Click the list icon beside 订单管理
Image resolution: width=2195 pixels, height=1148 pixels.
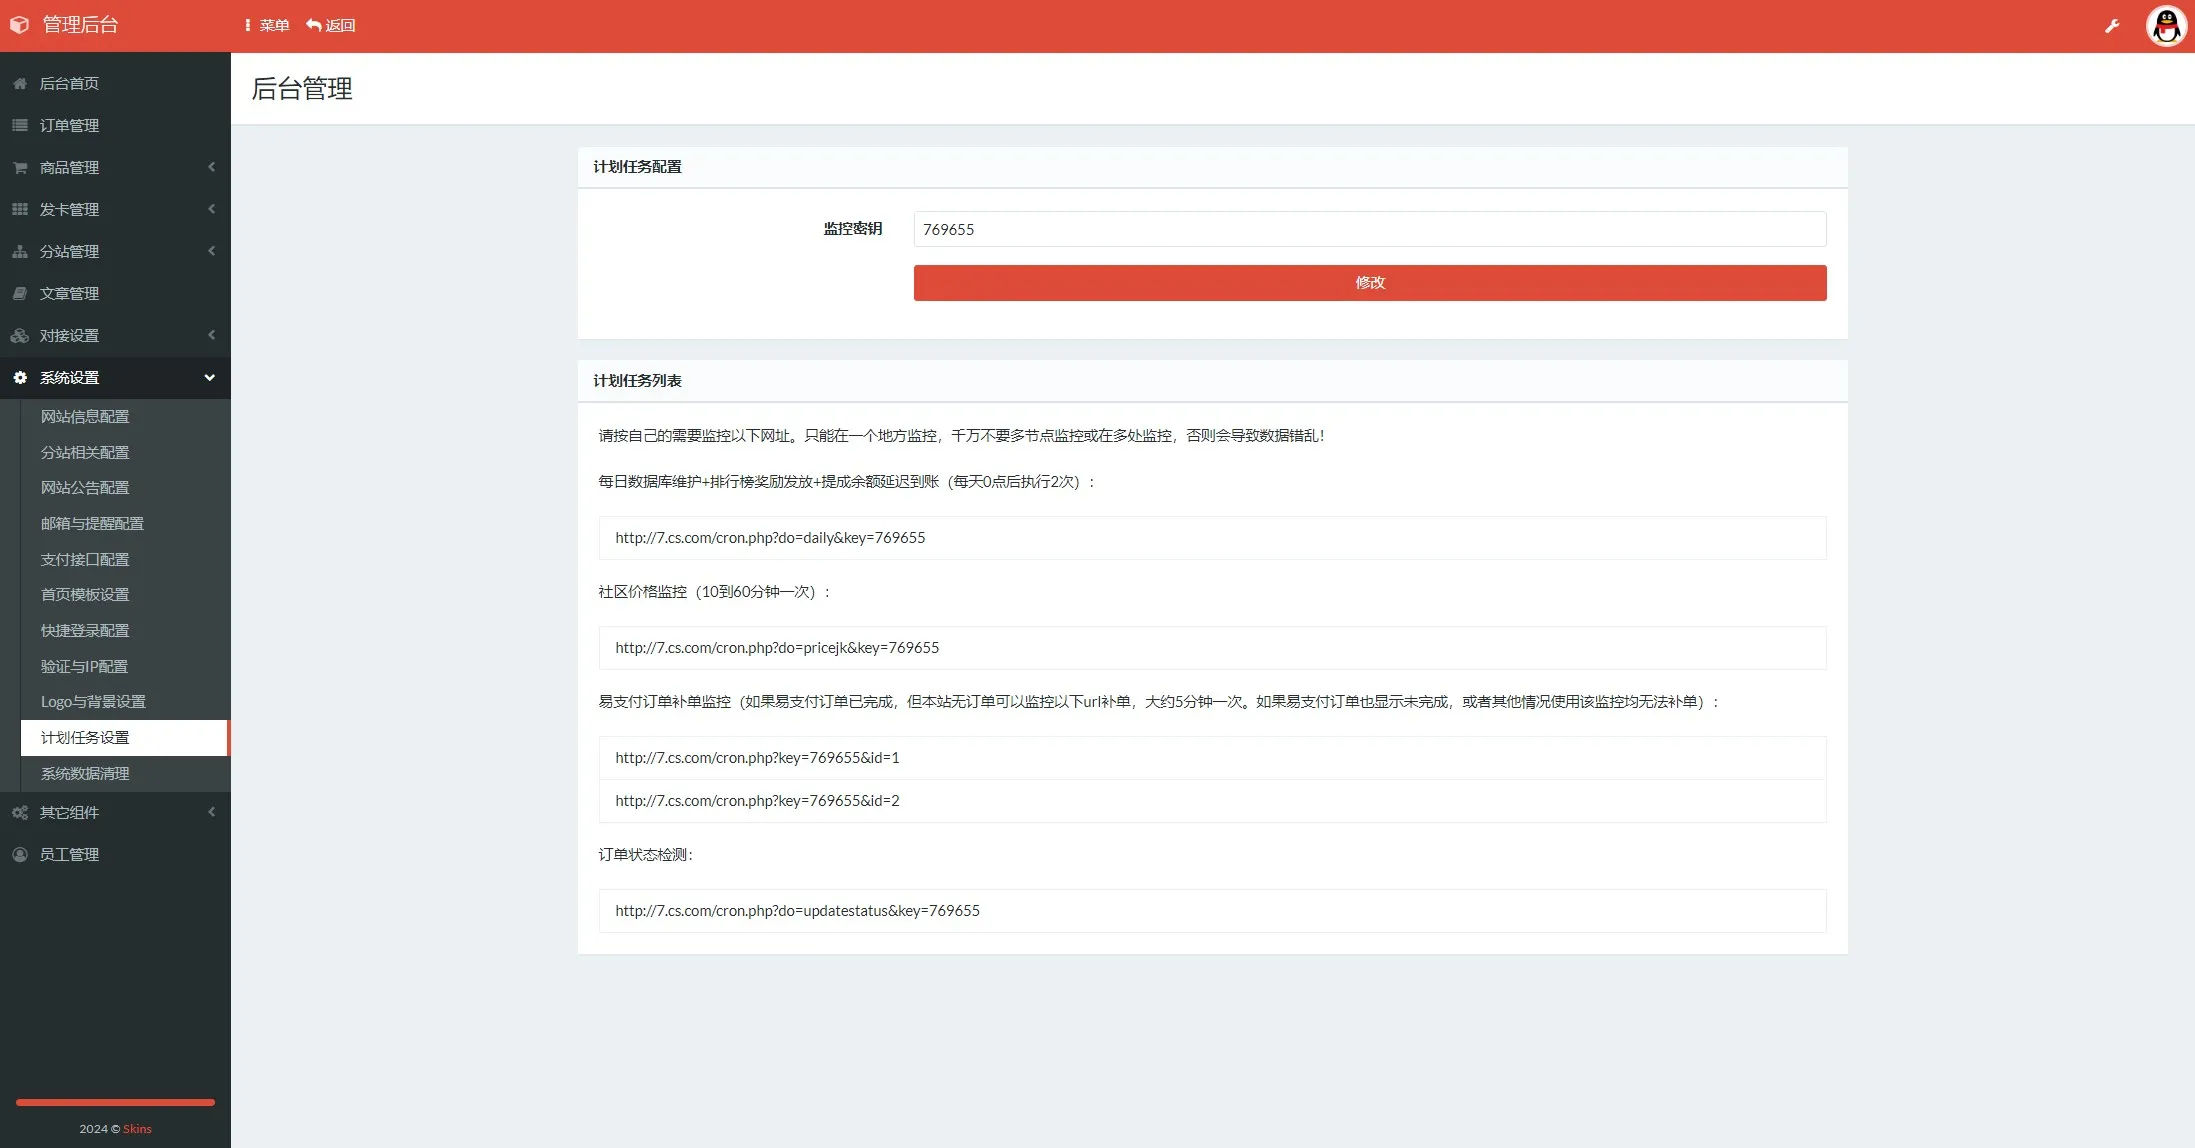(20, 126)
